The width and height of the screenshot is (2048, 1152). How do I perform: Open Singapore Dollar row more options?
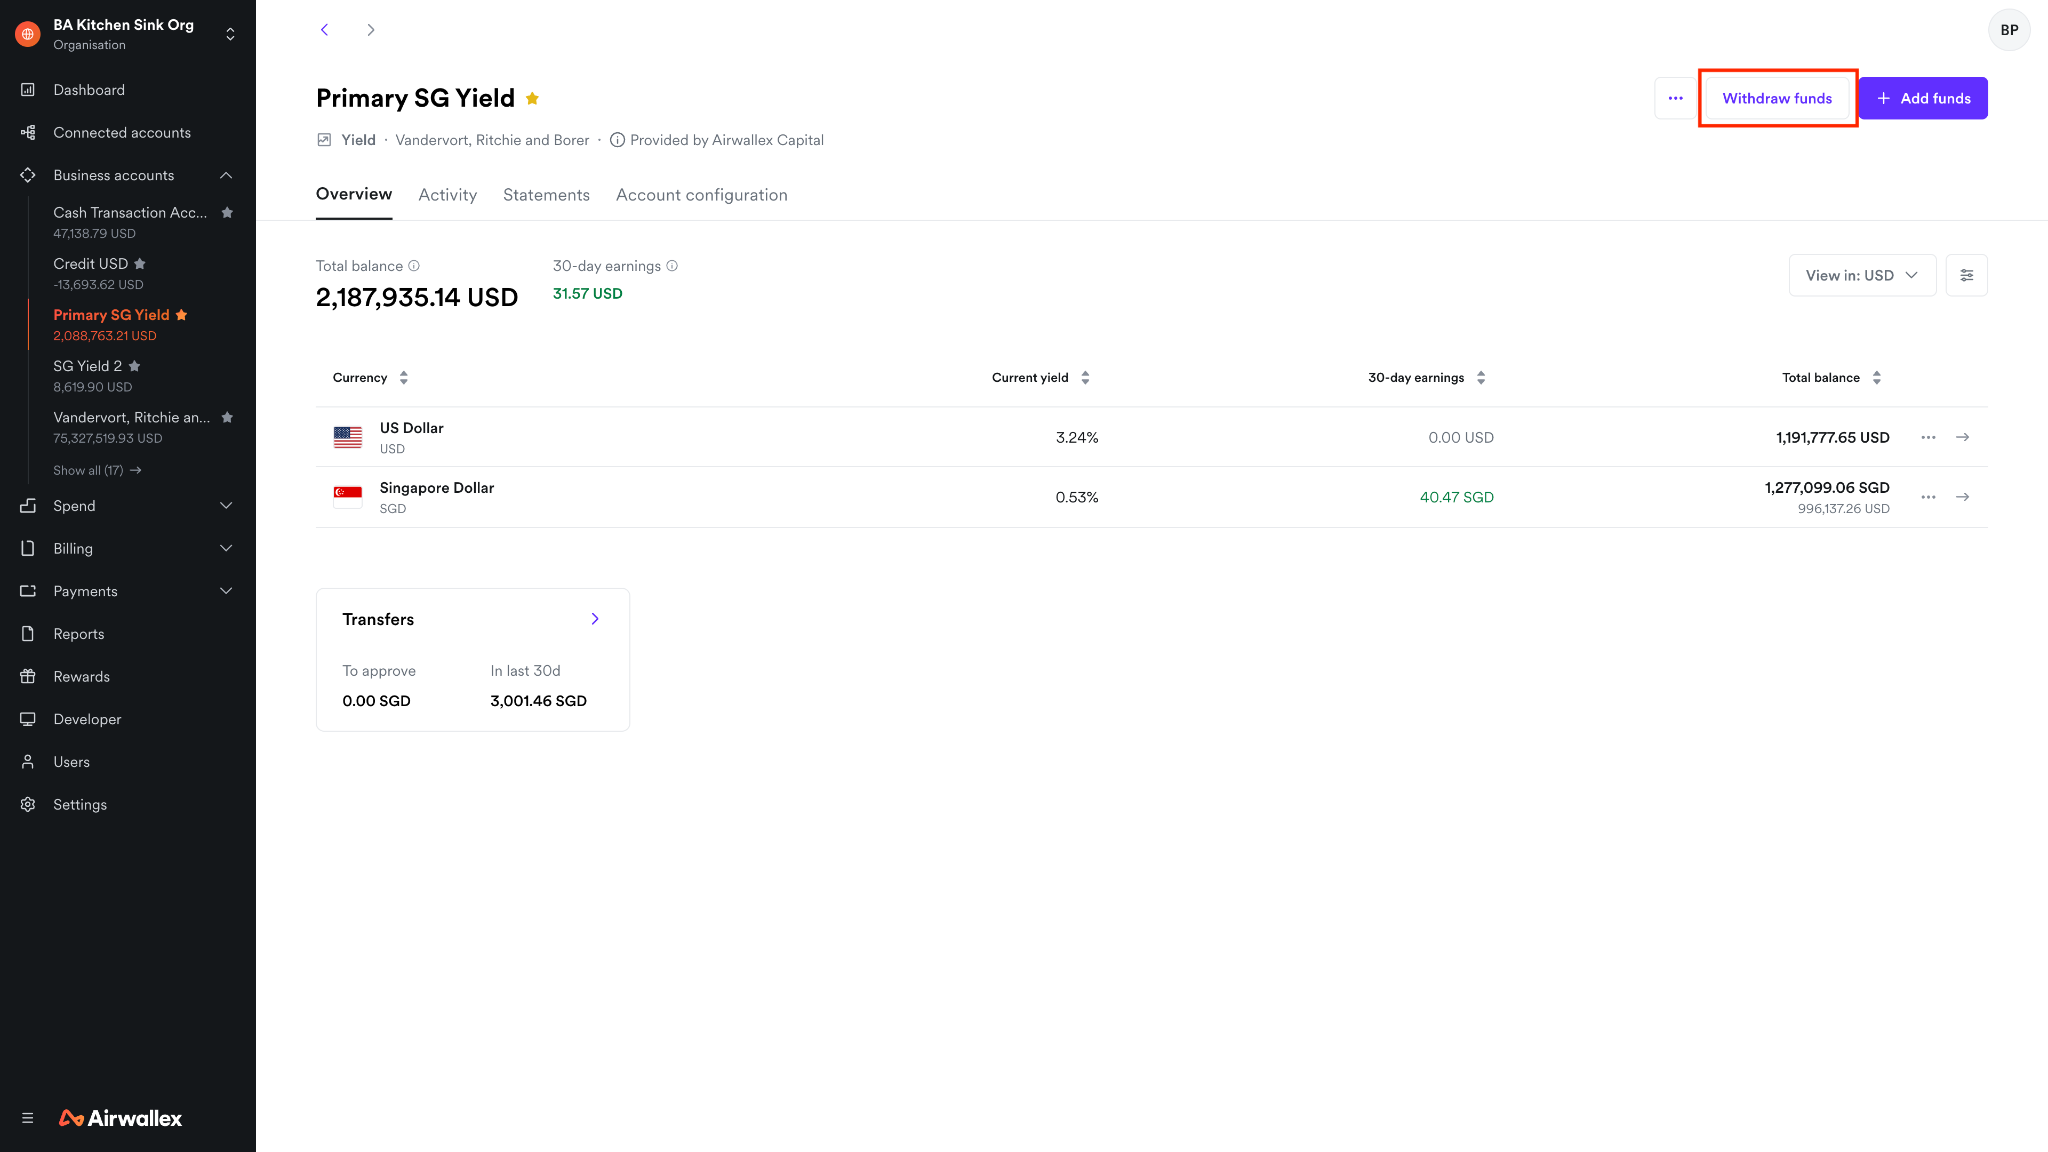[x=1928, y=497]
